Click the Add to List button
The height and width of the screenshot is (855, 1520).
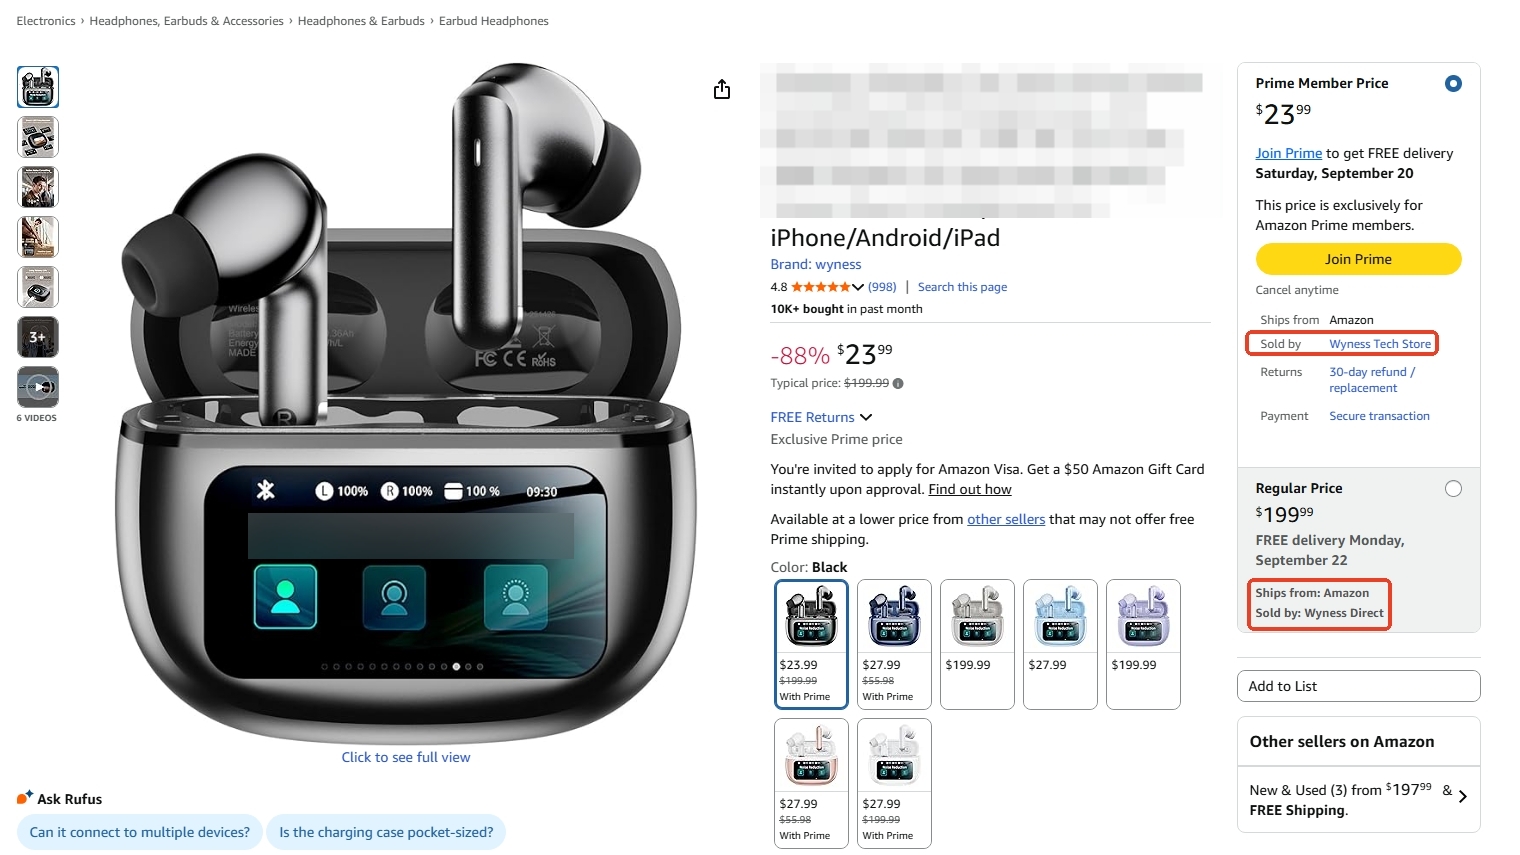[1358, 686]
